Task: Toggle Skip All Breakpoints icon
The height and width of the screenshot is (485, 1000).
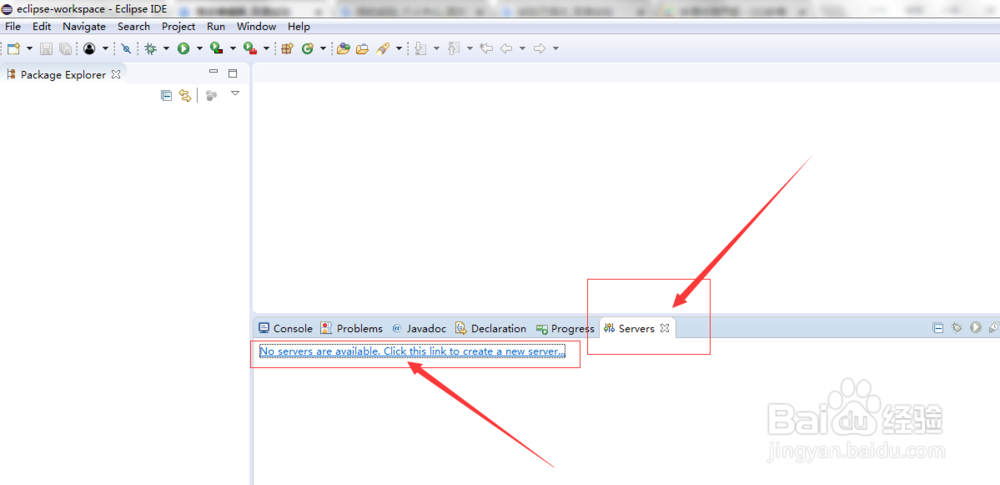Action: (126, 48)
